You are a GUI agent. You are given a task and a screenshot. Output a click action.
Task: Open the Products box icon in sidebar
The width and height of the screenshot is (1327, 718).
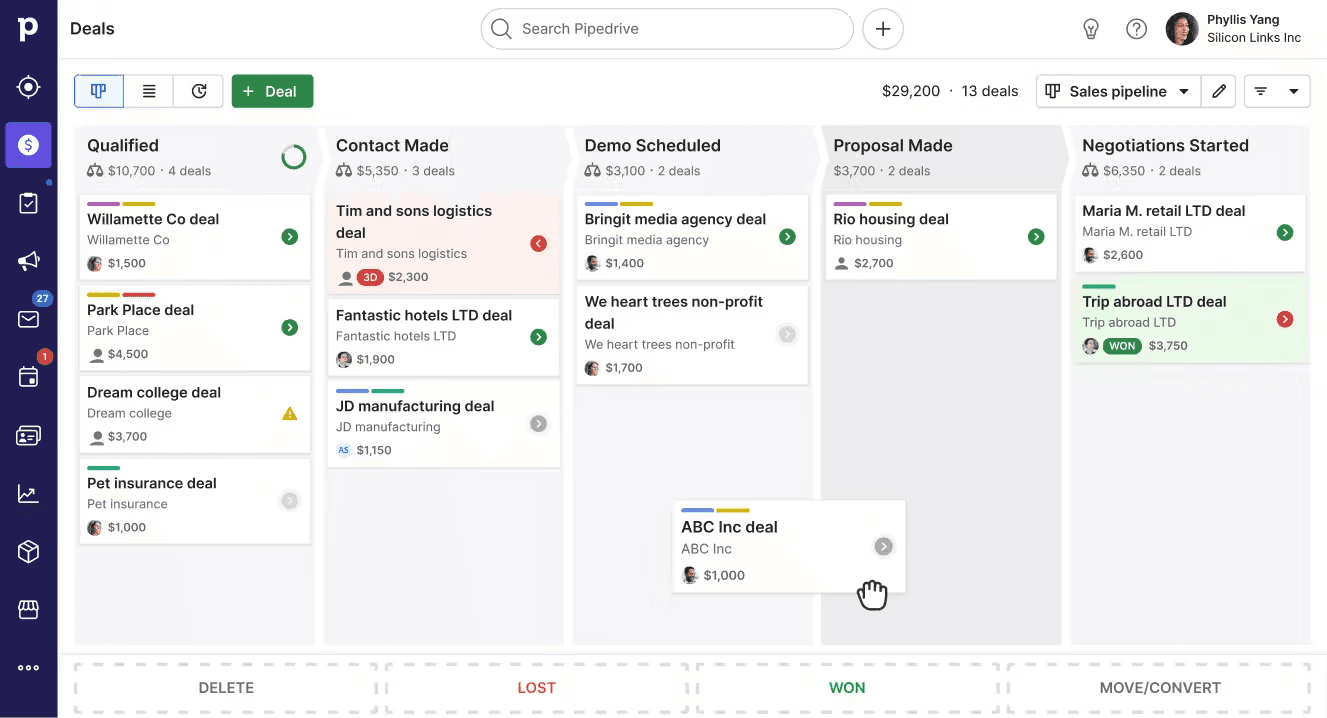click(28, 551)
